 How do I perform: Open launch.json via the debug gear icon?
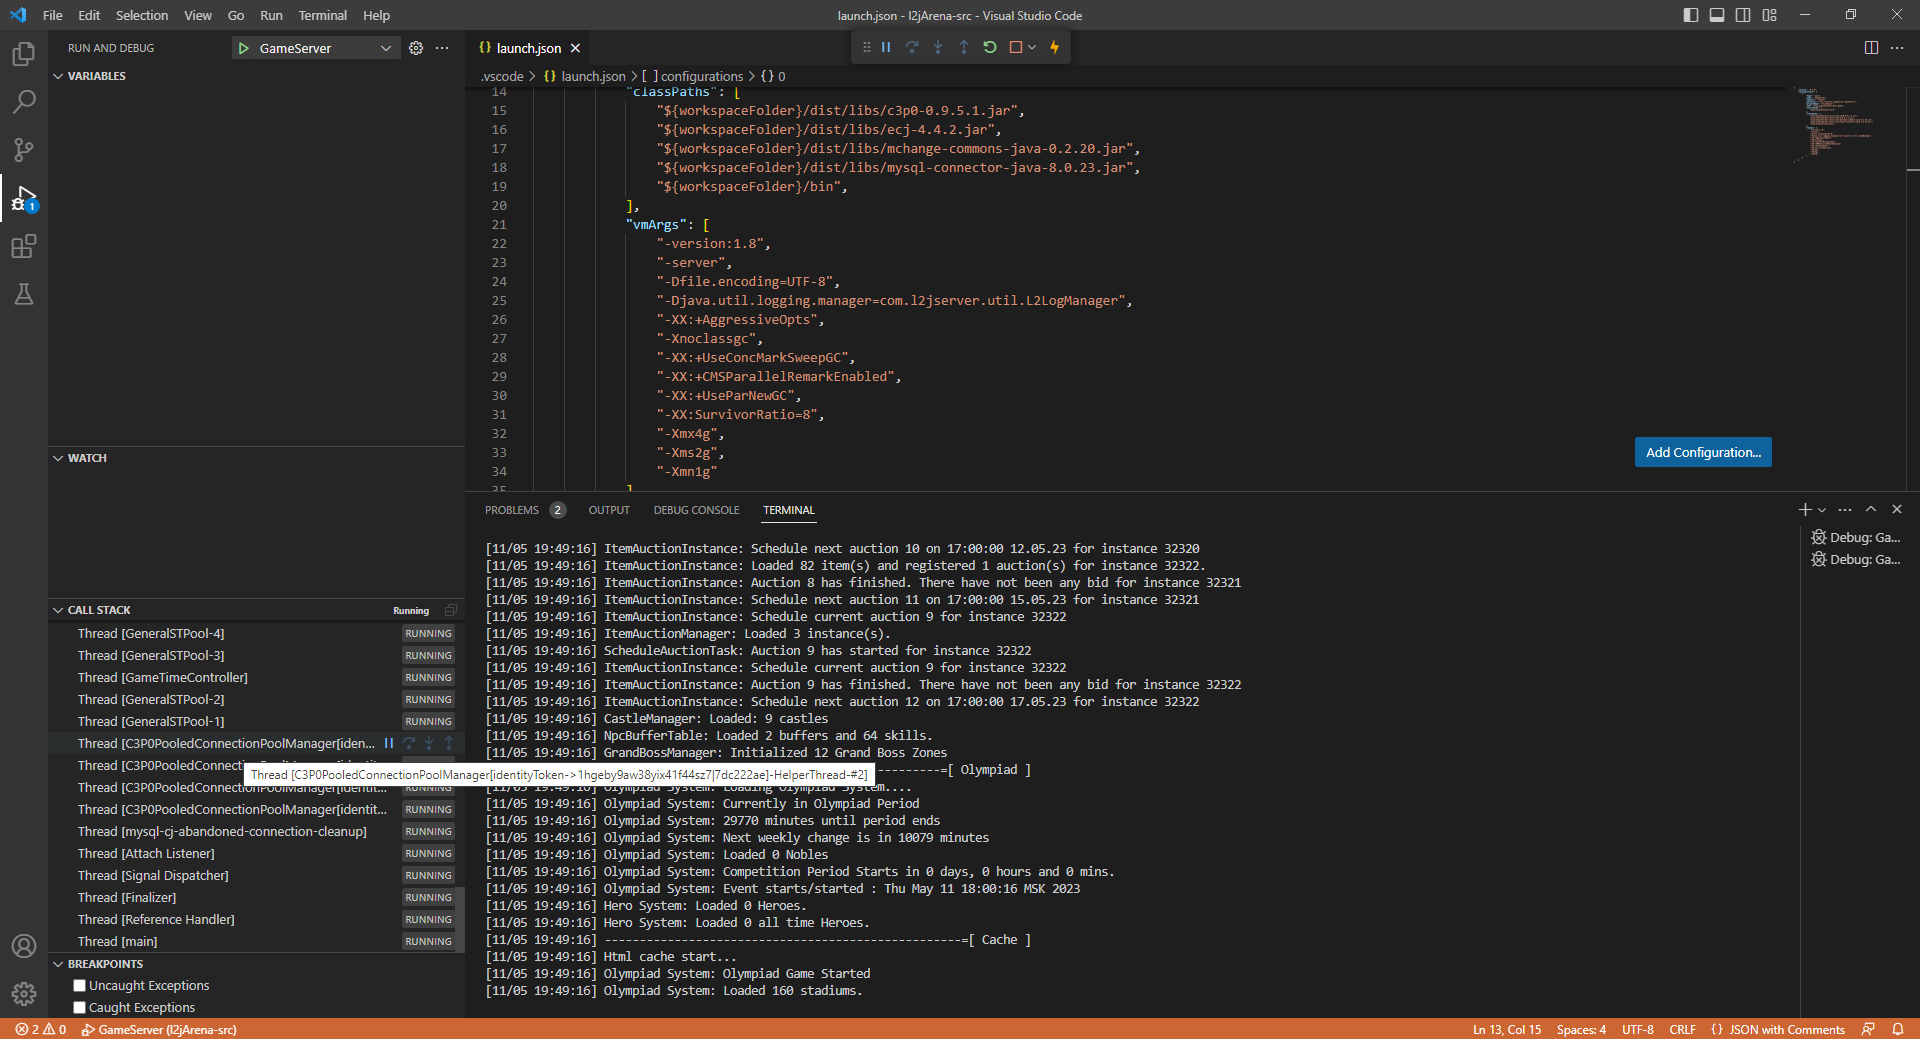point(416,48)
